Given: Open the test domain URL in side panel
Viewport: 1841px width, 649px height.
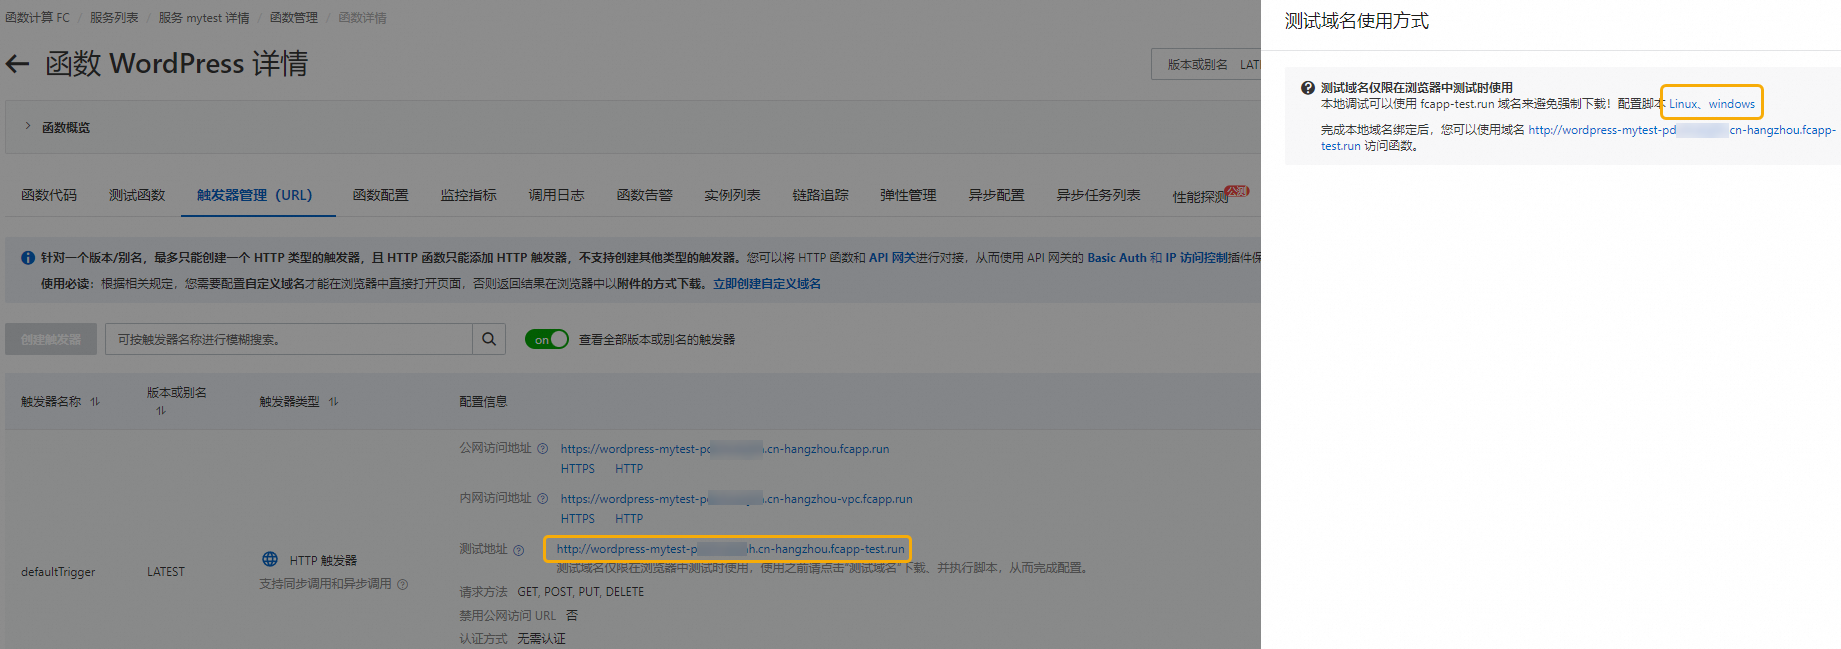Looking at the screenshot, I should coord(1682,130).
